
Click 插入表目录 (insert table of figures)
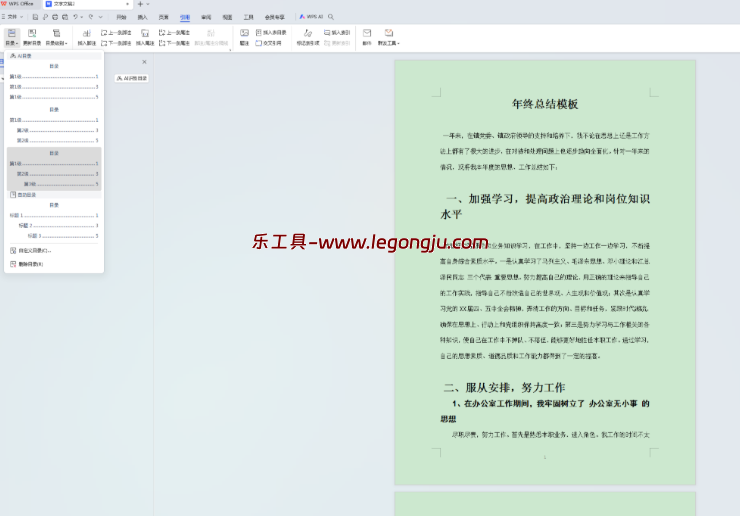(x=271, y=33)
